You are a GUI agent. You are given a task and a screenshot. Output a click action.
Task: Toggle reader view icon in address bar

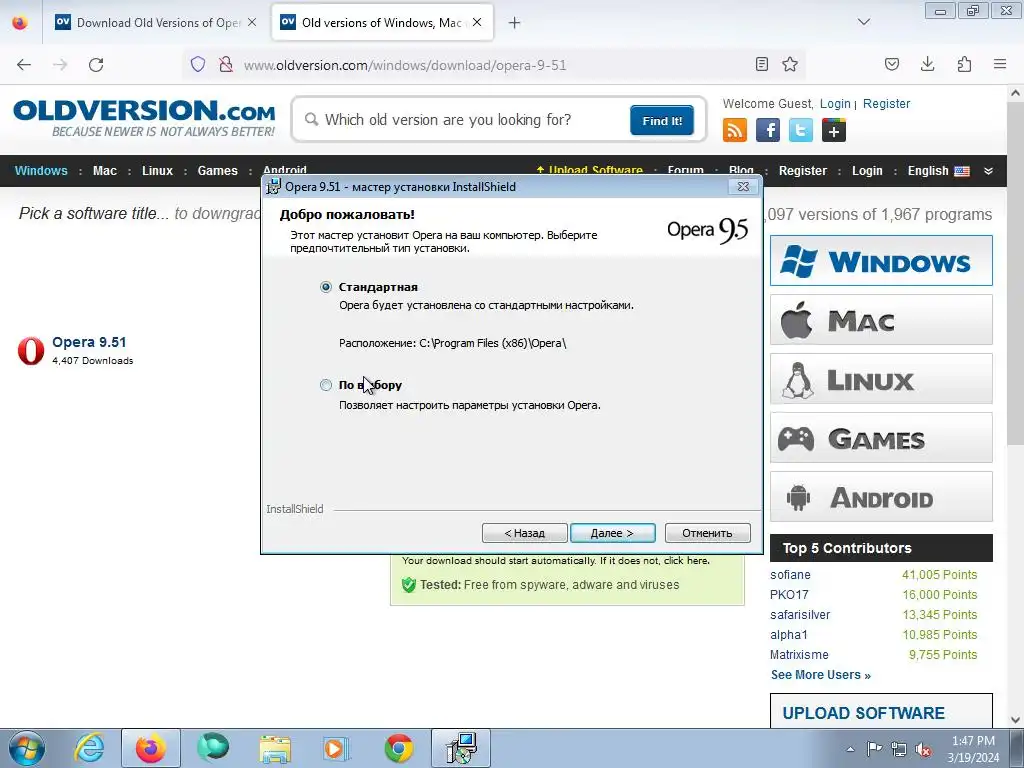point(761,64)
